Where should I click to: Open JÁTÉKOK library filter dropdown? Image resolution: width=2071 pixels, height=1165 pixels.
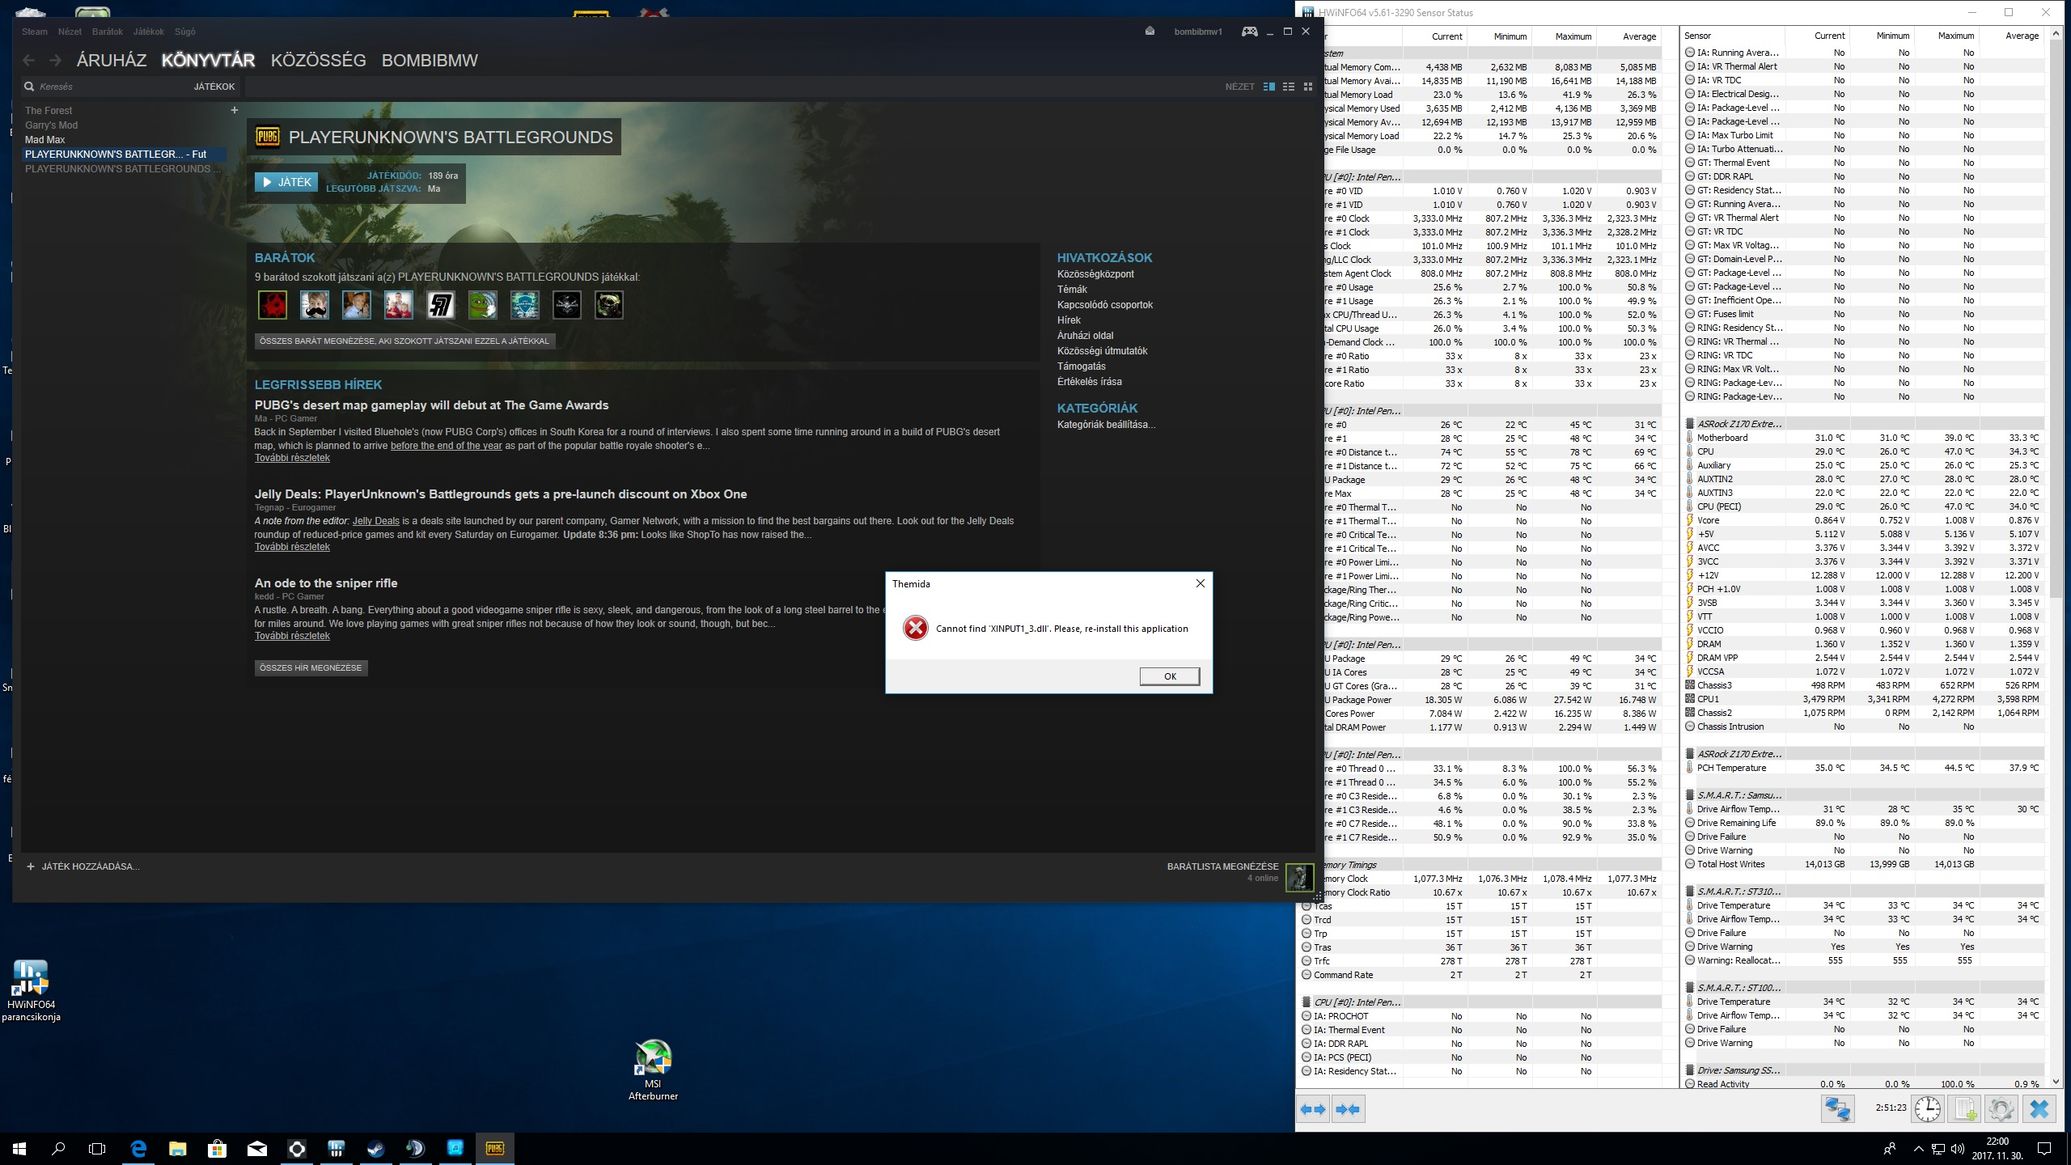[x=214, y=87]
